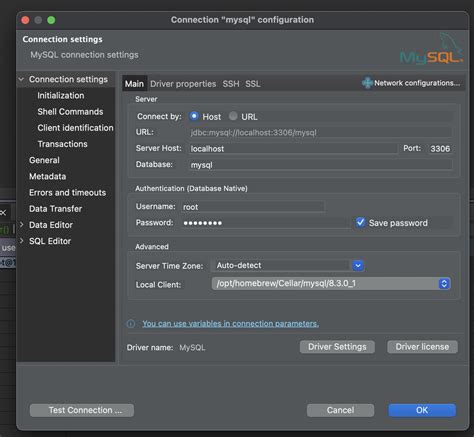
Task: Click the green zoom window button
Action: point(51,20)
